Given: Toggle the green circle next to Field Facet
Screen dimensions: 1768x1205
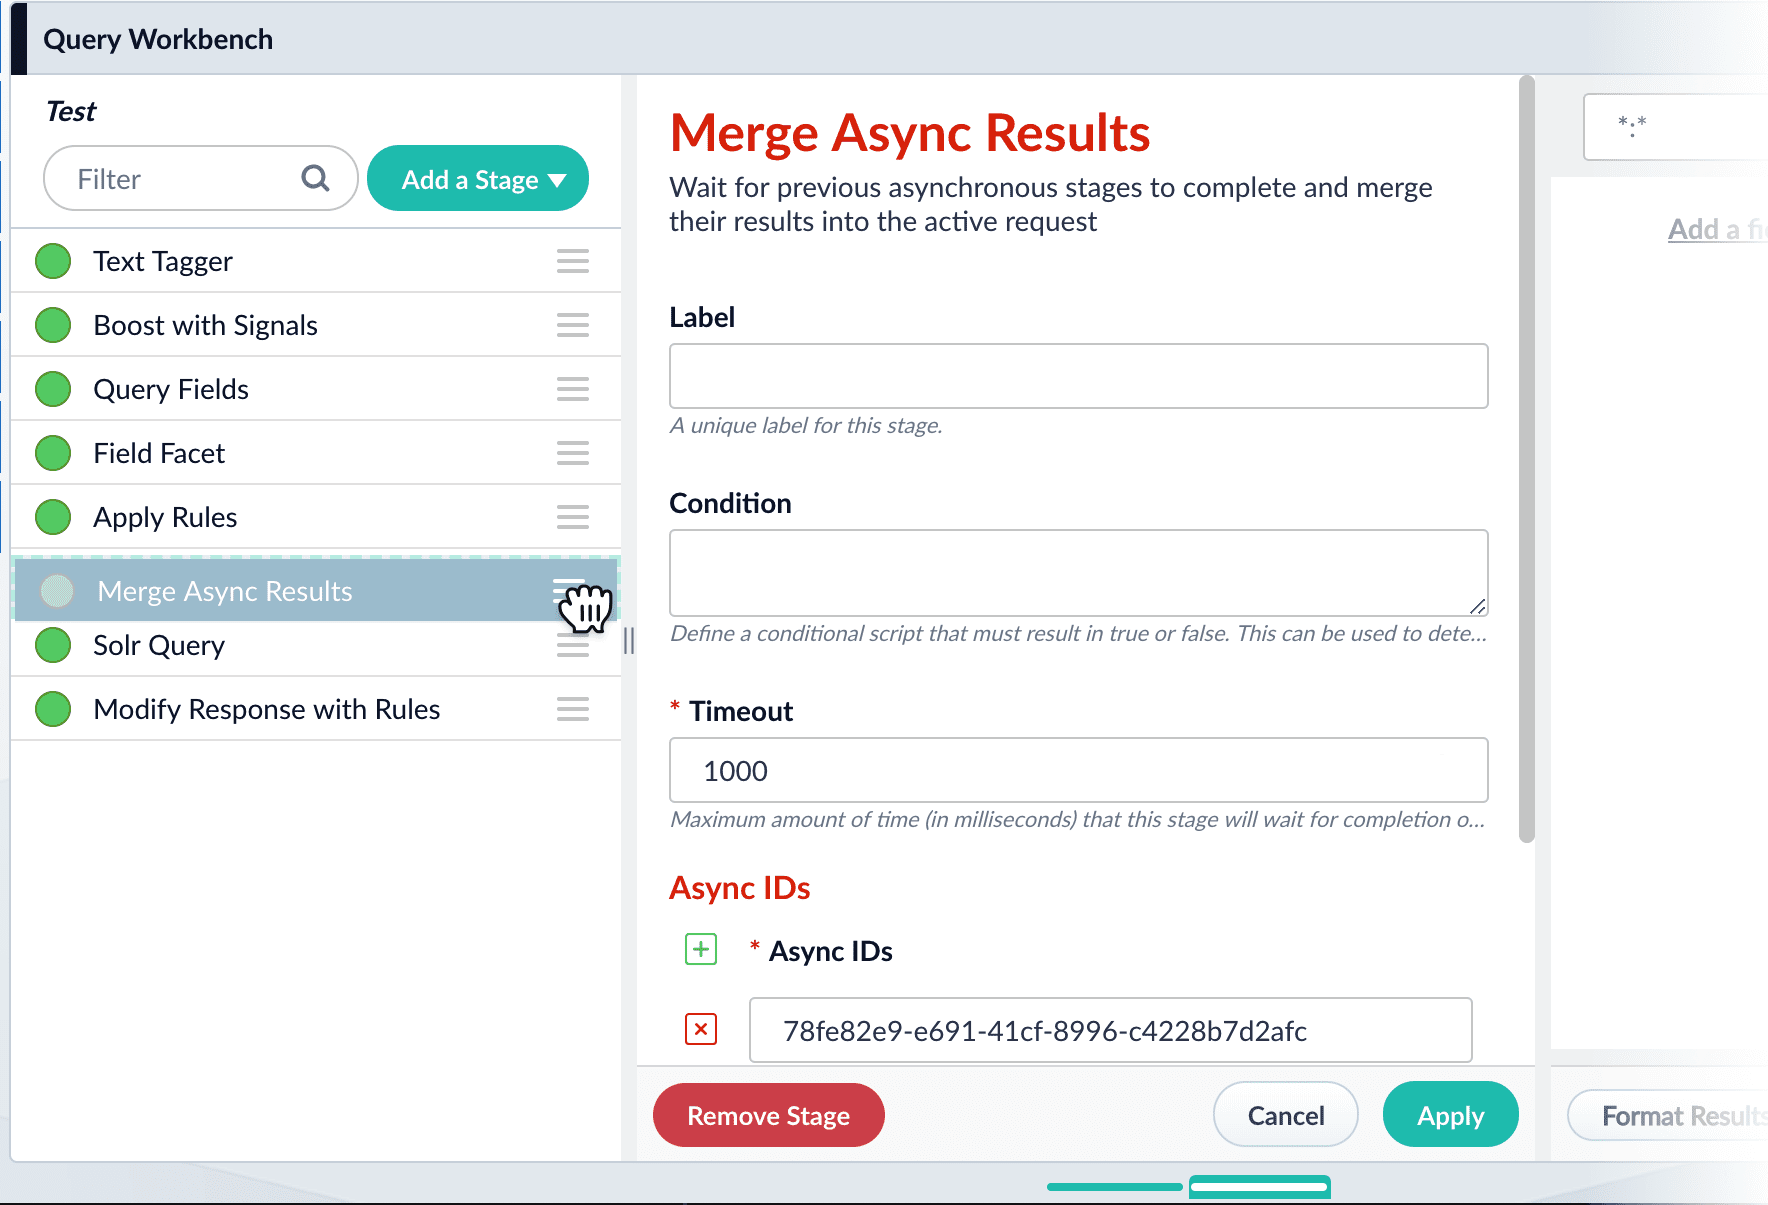Looking at the screenshot, I should click(x=52, y=453).
